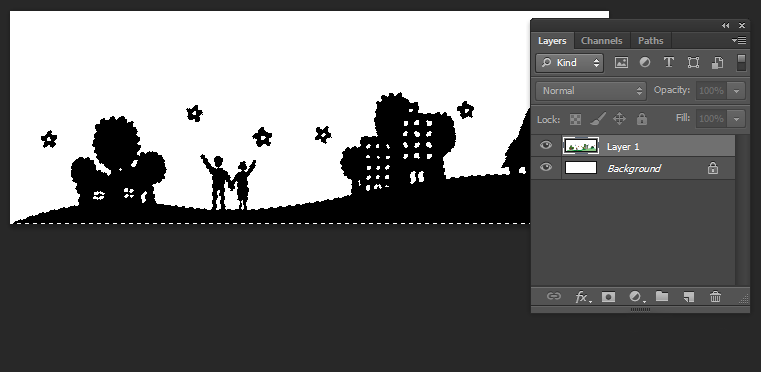Hide Layer 1 visibility
This screenshot has height=372, width=761.
point(546,145)
